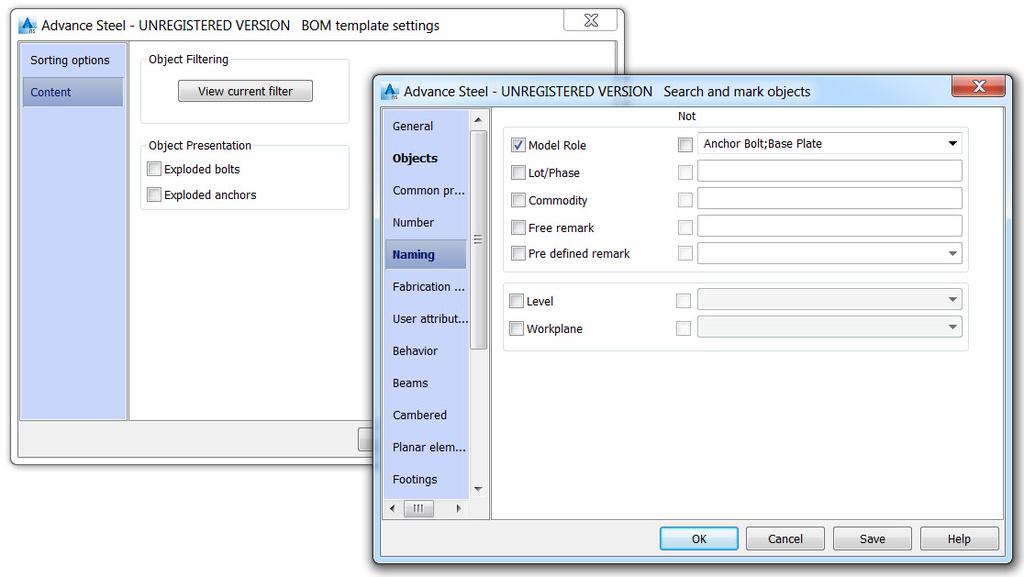Toggle the Not checkbox for Lot/Phase
Screen dimensions: 1024x577
tap(685, 172)
